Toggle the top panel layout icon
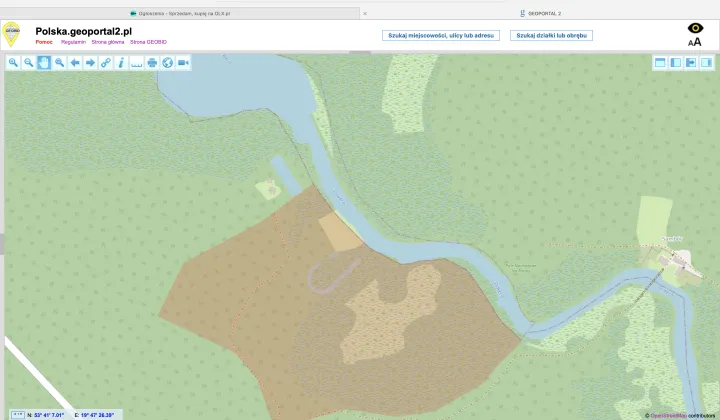Screen dimensions: 720x420 (660, 62)
